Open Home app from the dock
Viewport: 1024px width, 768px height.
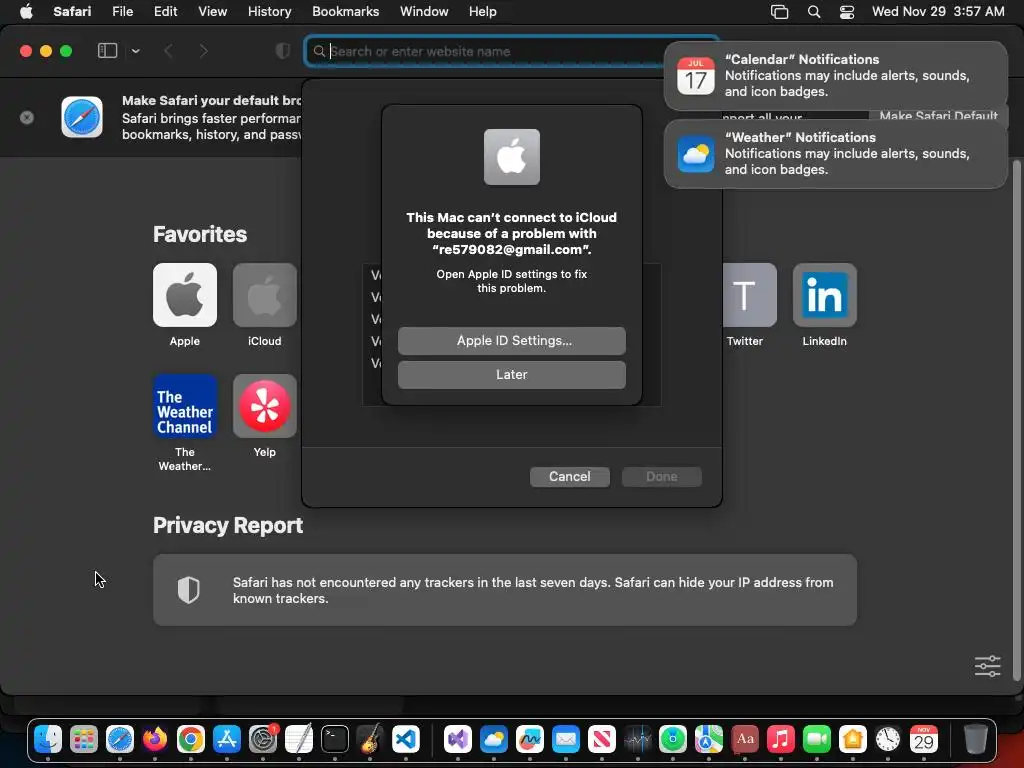coord(852,739)
